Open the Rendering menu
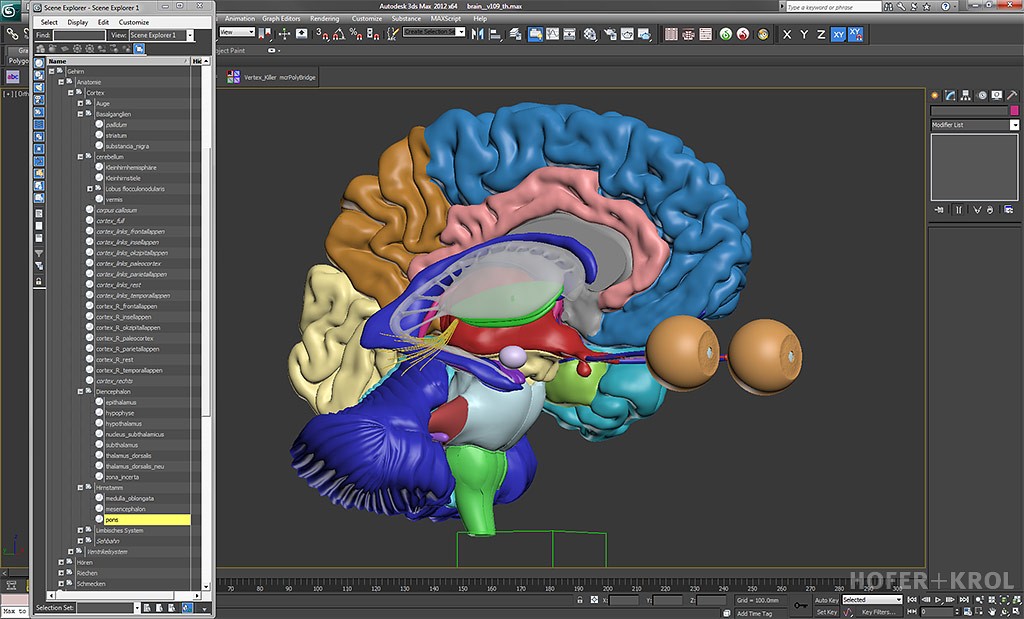This screenshot has height=619, width=1024. coord(325,18)
